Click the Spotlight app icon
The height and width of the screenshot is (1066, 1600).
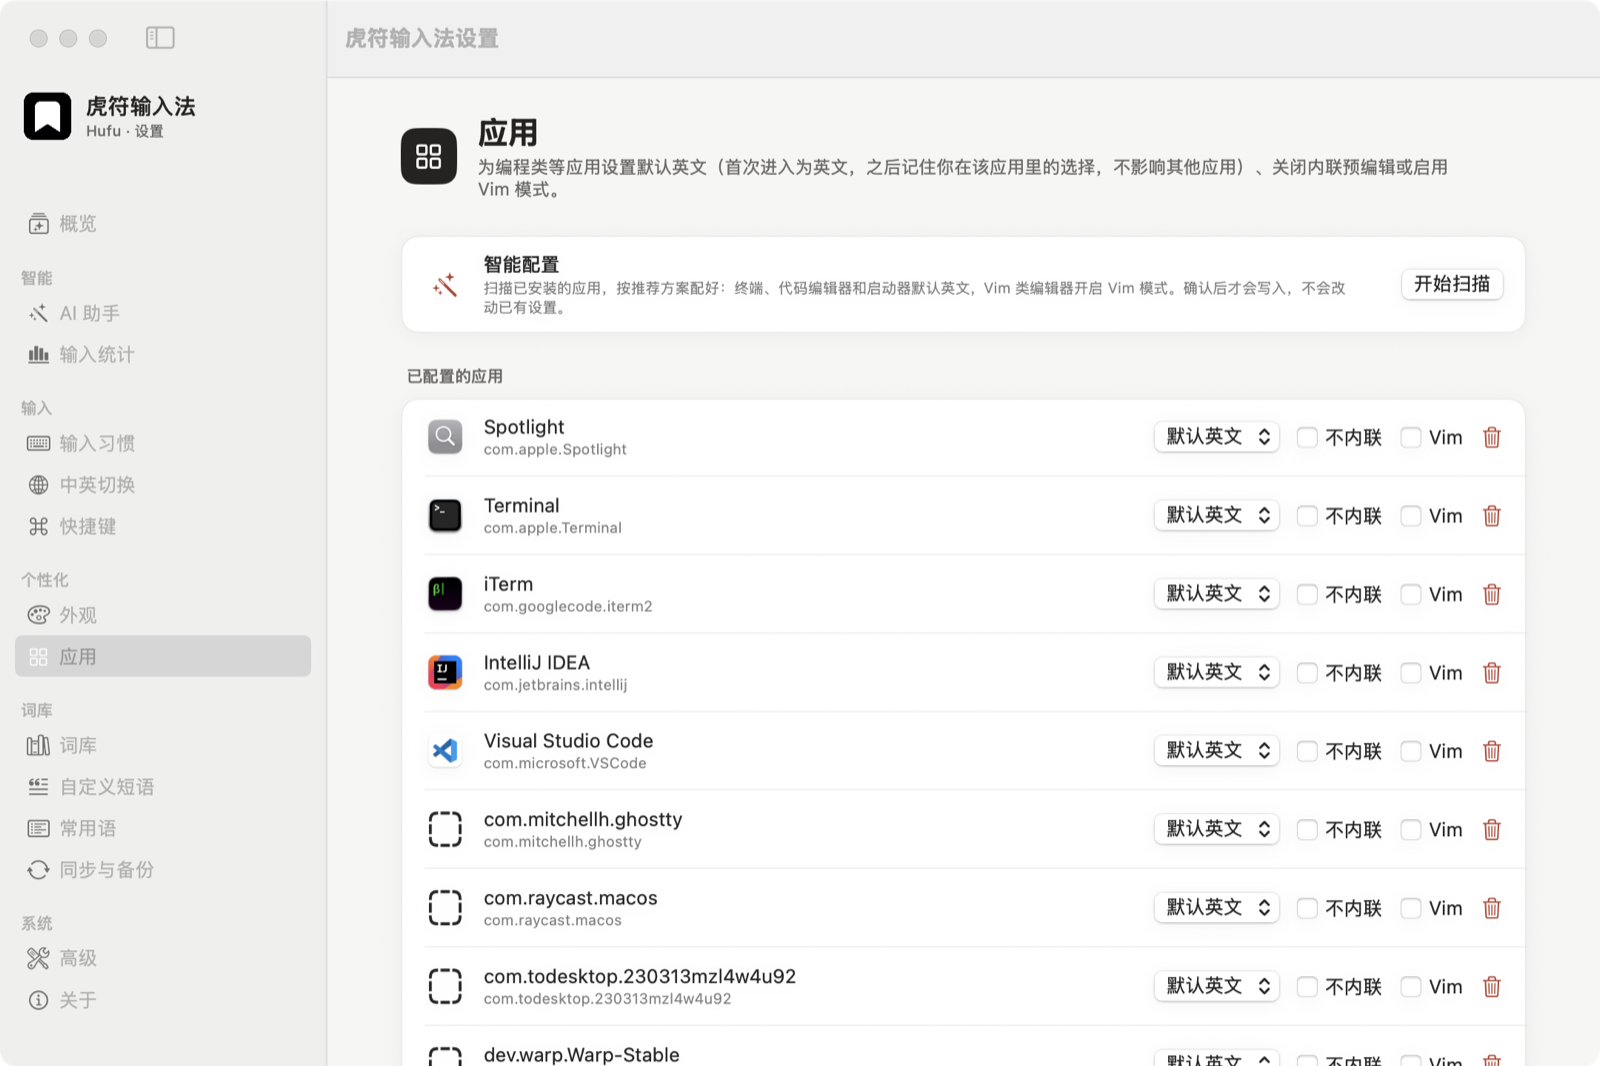(x=445, y=437)
